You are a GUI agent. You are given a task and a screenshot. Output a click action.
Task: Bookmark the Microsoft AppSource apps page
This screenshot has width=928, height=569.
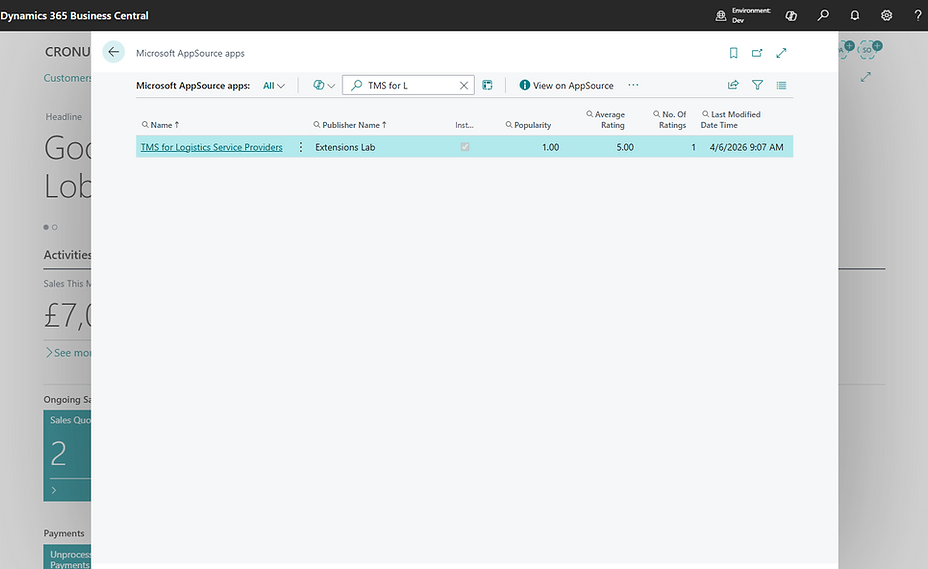[x=733, y=53]
